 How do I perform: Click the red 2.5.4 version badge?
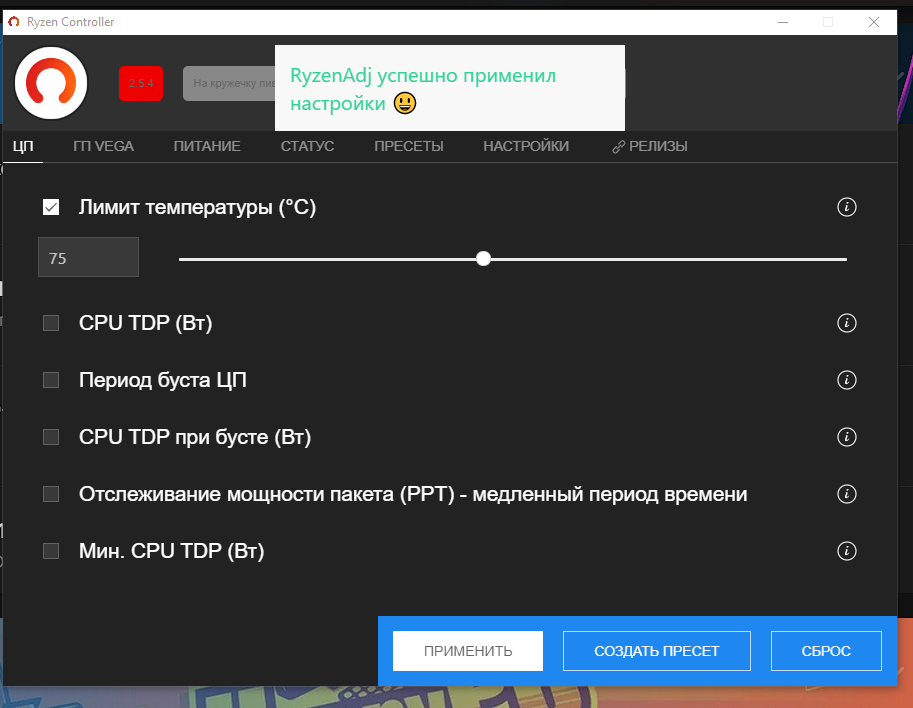click(141, 83)
